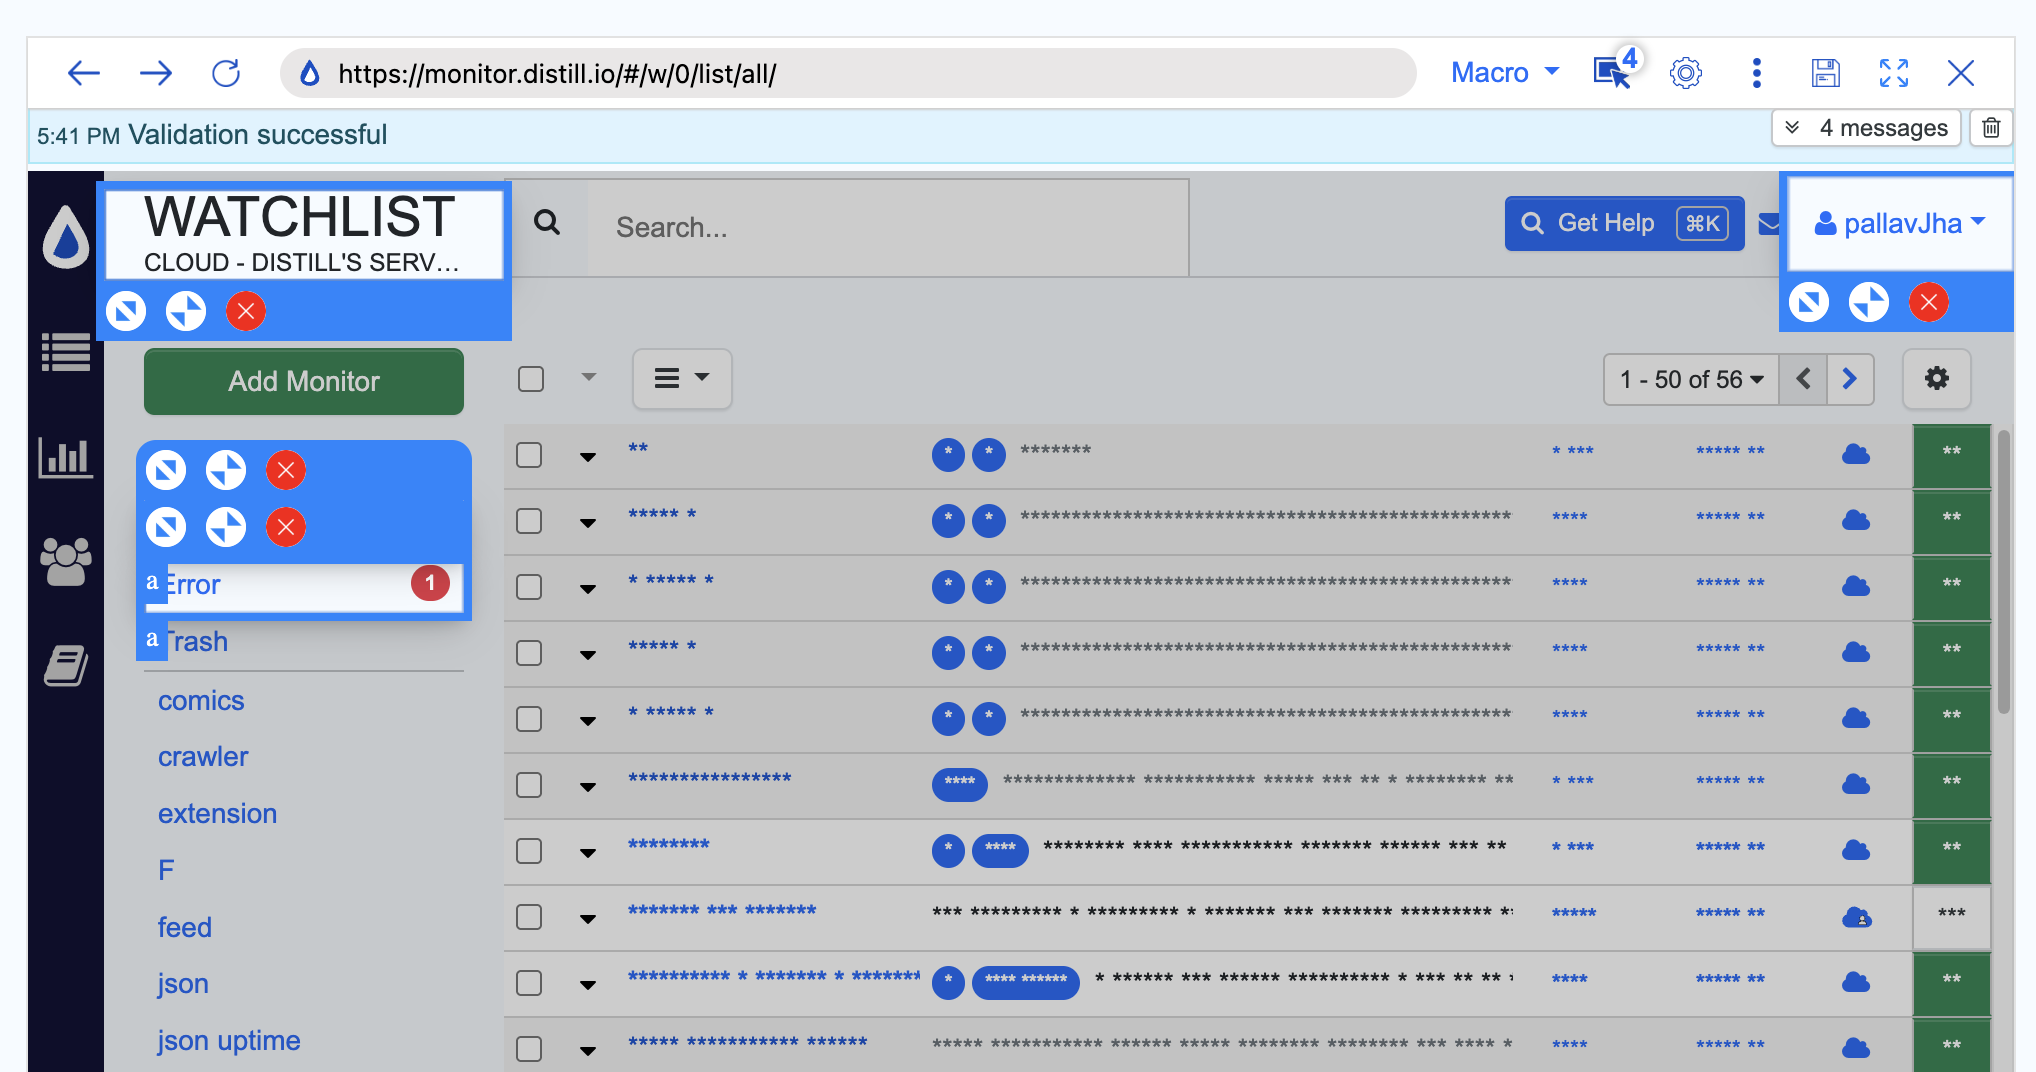2036x1072 pixels.
Task: Open the 1-50 of 56 pagination dropdown
Action: (1690, 379)
